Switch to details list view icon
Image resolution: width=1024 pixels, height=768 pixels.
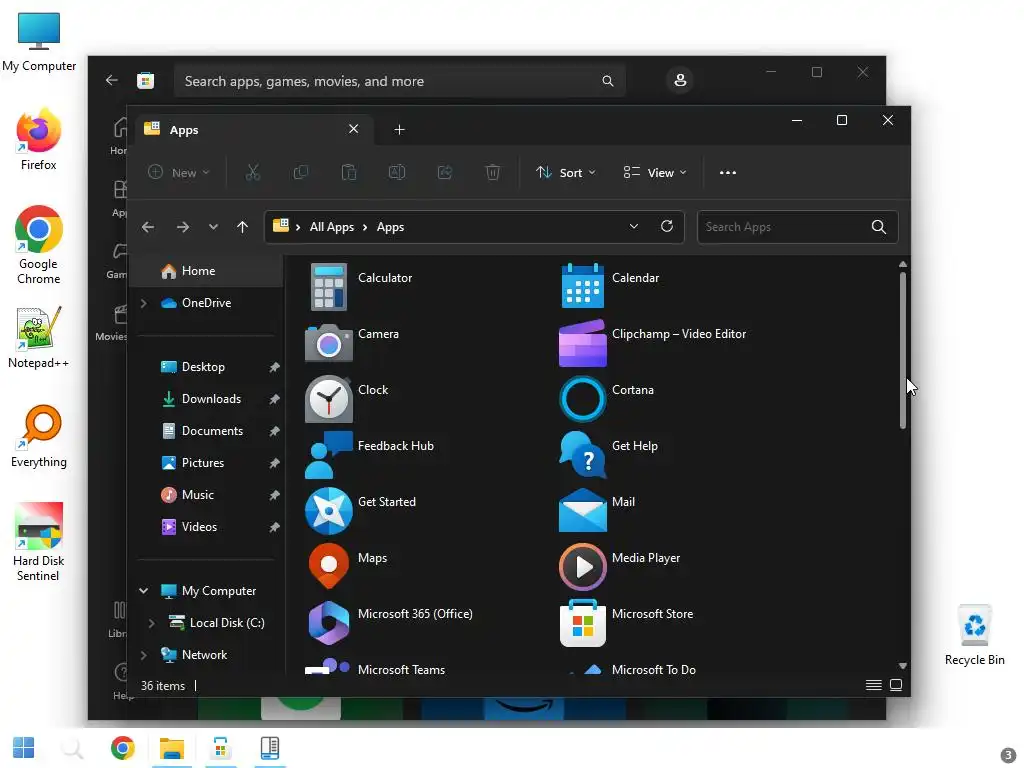click(x=874, y=685)
